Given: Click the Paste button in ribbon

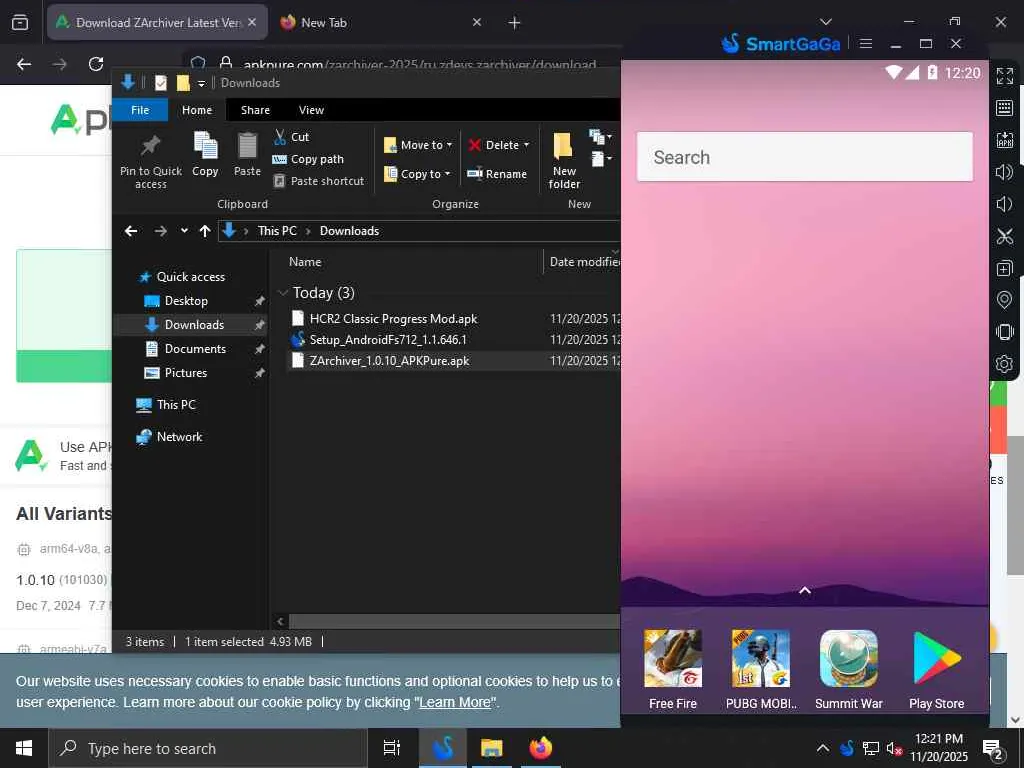Looking at the screenshot, I should tap(248, 154).
